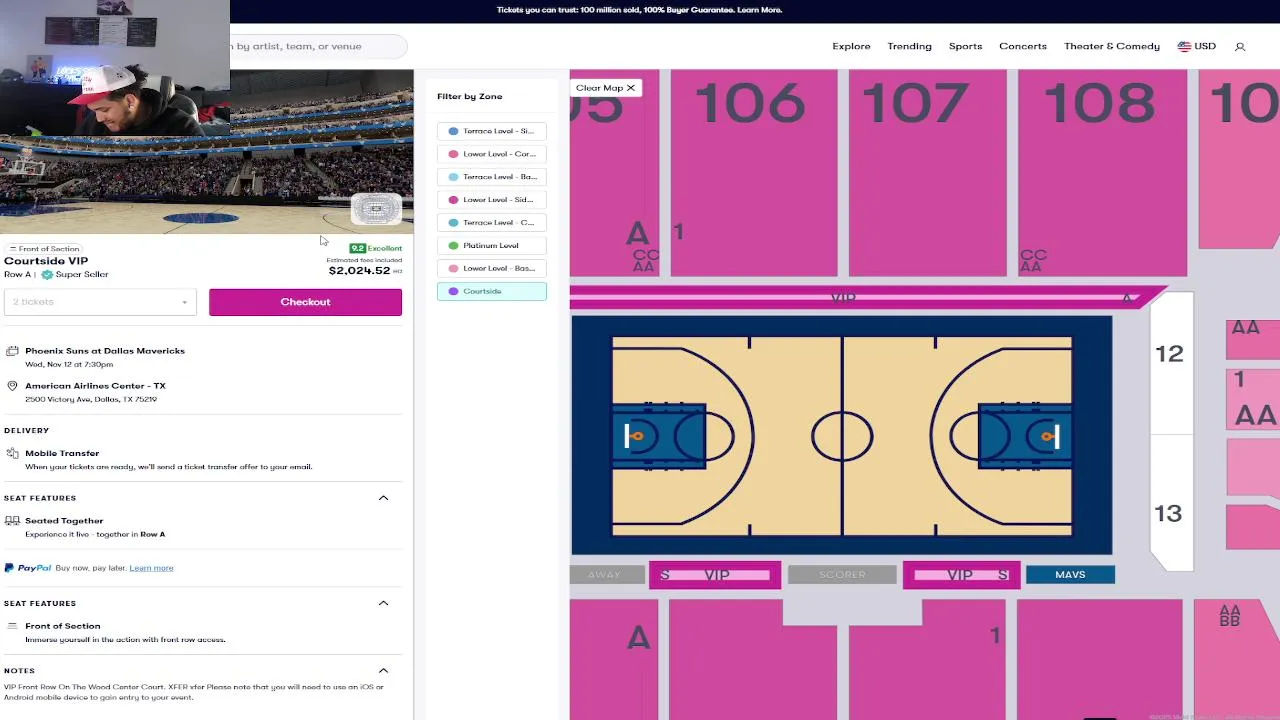The width and height of the screenshot is (1280, 720).
Task: Toggle the Lower Level - Sid... zone filter
Action: point(492,200)
